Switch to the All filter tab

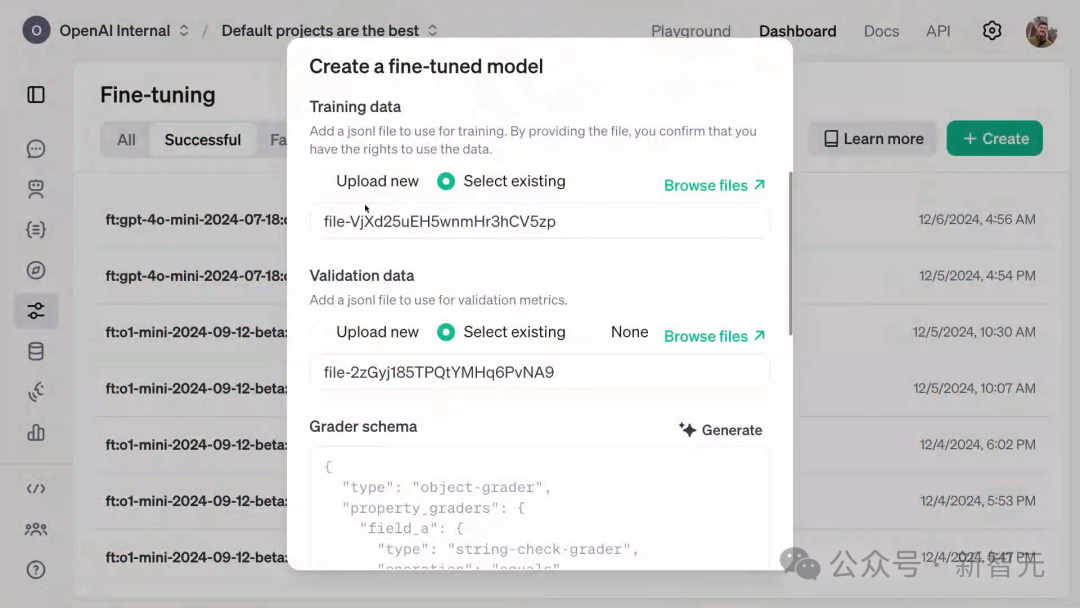[126, 140]
